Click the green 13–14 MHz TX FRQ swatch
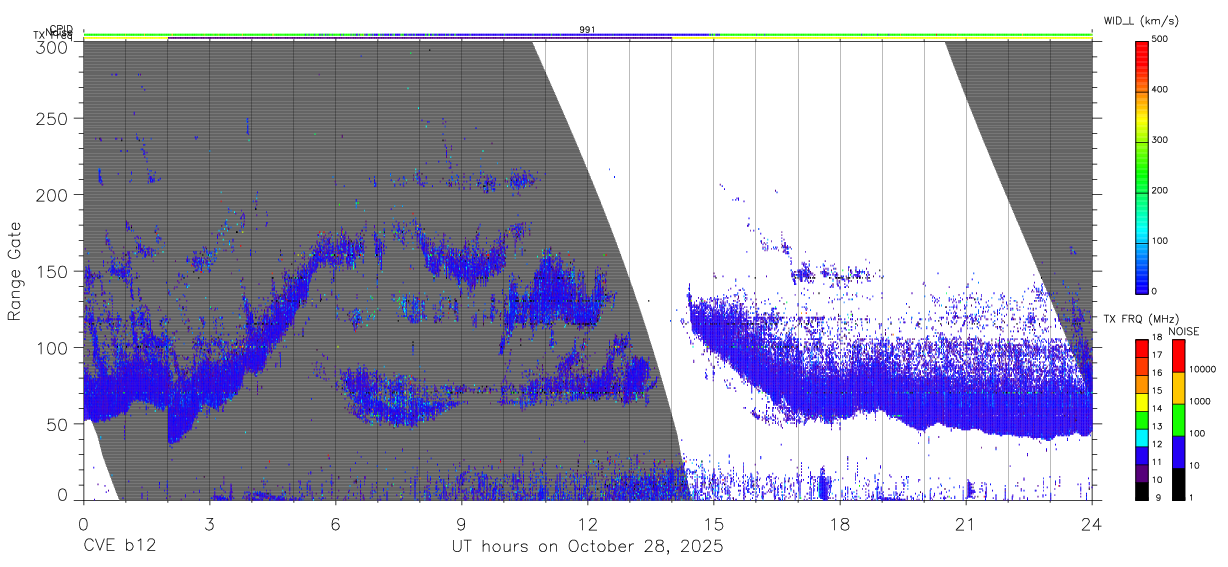This screenshot has height=567, width=1228. coord(1142,419)
